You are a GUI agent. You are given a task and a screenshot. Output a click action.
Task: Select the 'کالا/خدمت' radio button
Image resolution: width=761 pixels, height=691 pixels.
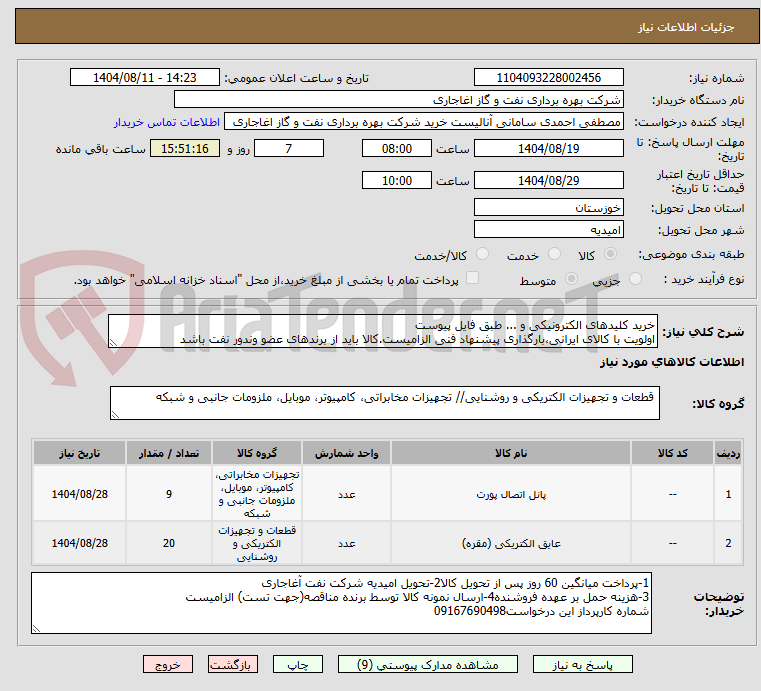(482, 254)
